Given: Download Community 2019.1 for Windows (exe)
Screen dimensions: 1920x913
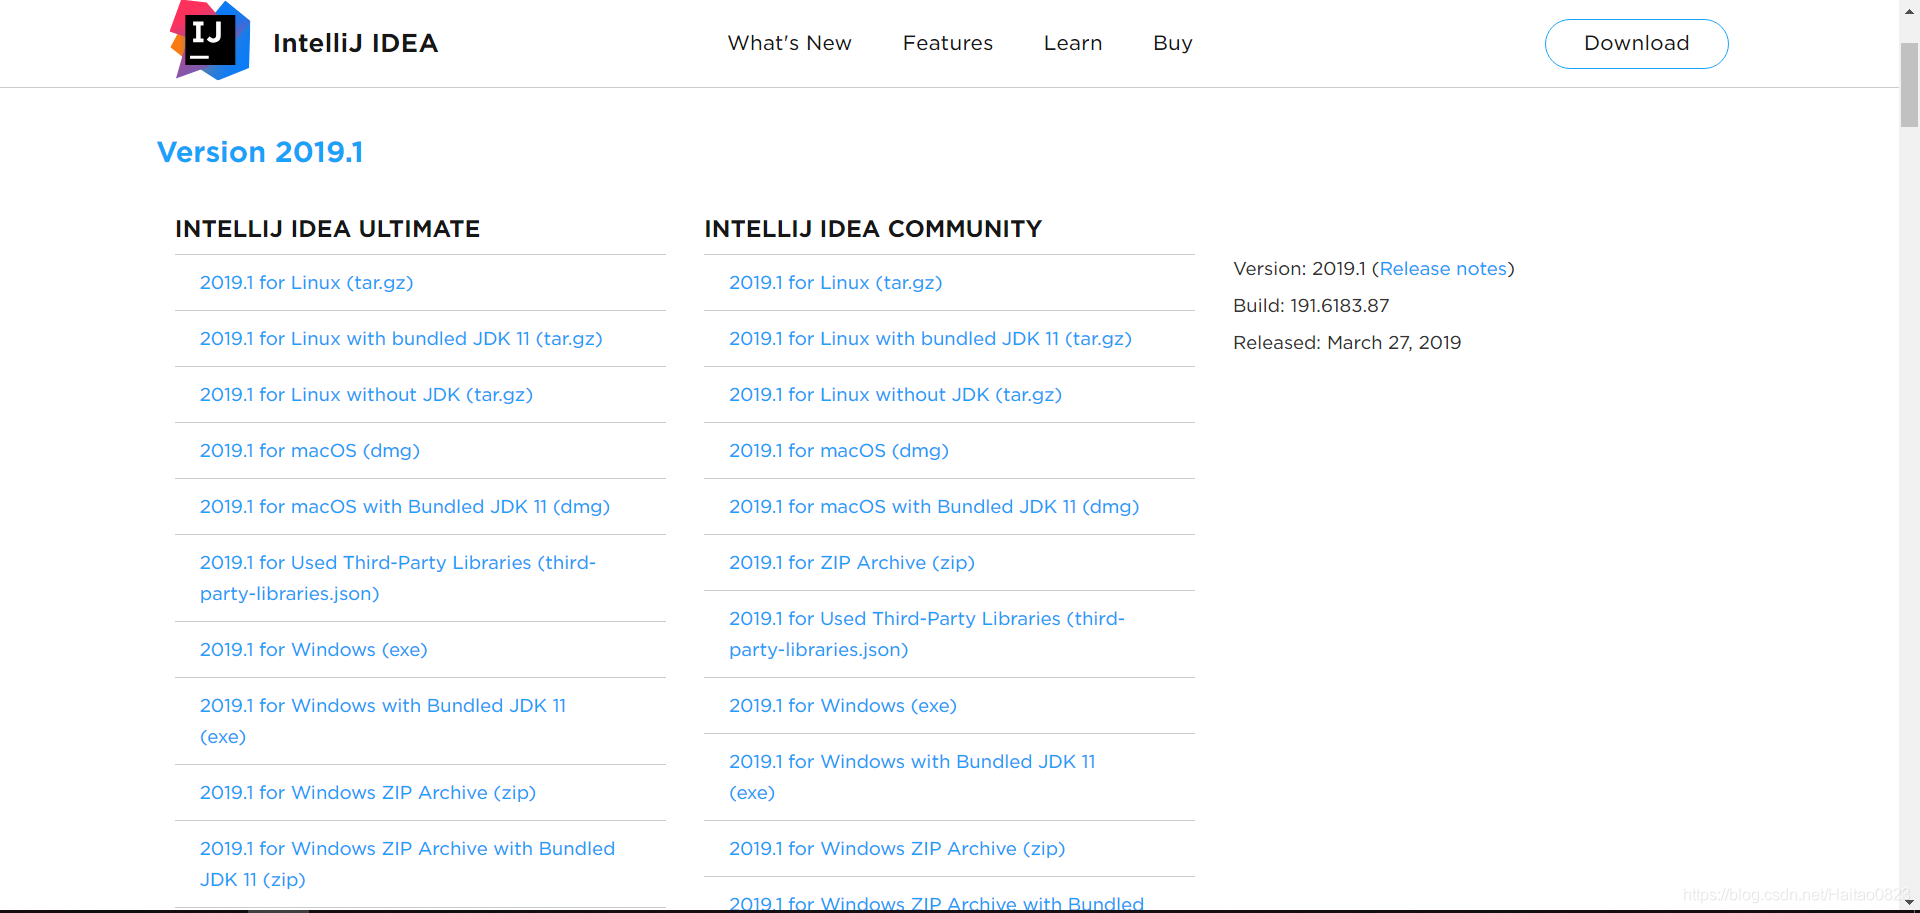Looking at the screenshot, I should [x=842, y=706].
